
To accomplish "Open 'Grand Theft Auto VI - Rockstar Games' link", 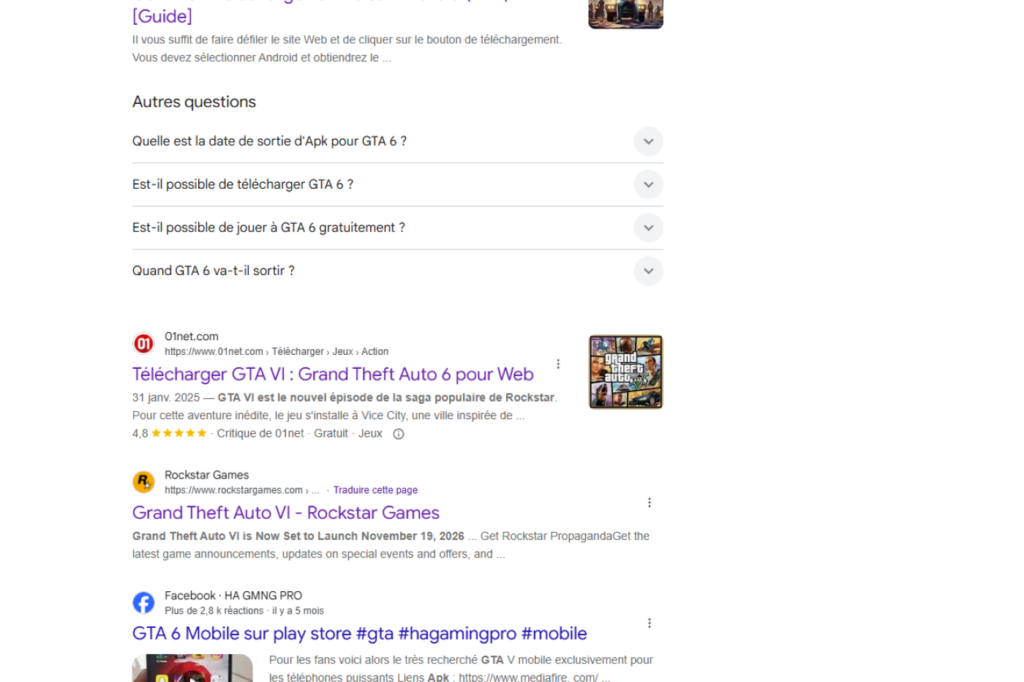I will 285,513.
